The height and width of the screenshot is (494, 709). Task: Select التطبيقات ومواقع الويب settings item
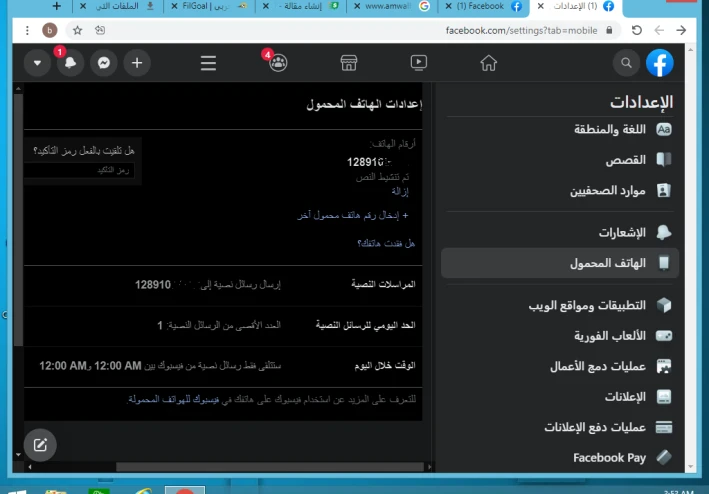[x=560, y=305]
